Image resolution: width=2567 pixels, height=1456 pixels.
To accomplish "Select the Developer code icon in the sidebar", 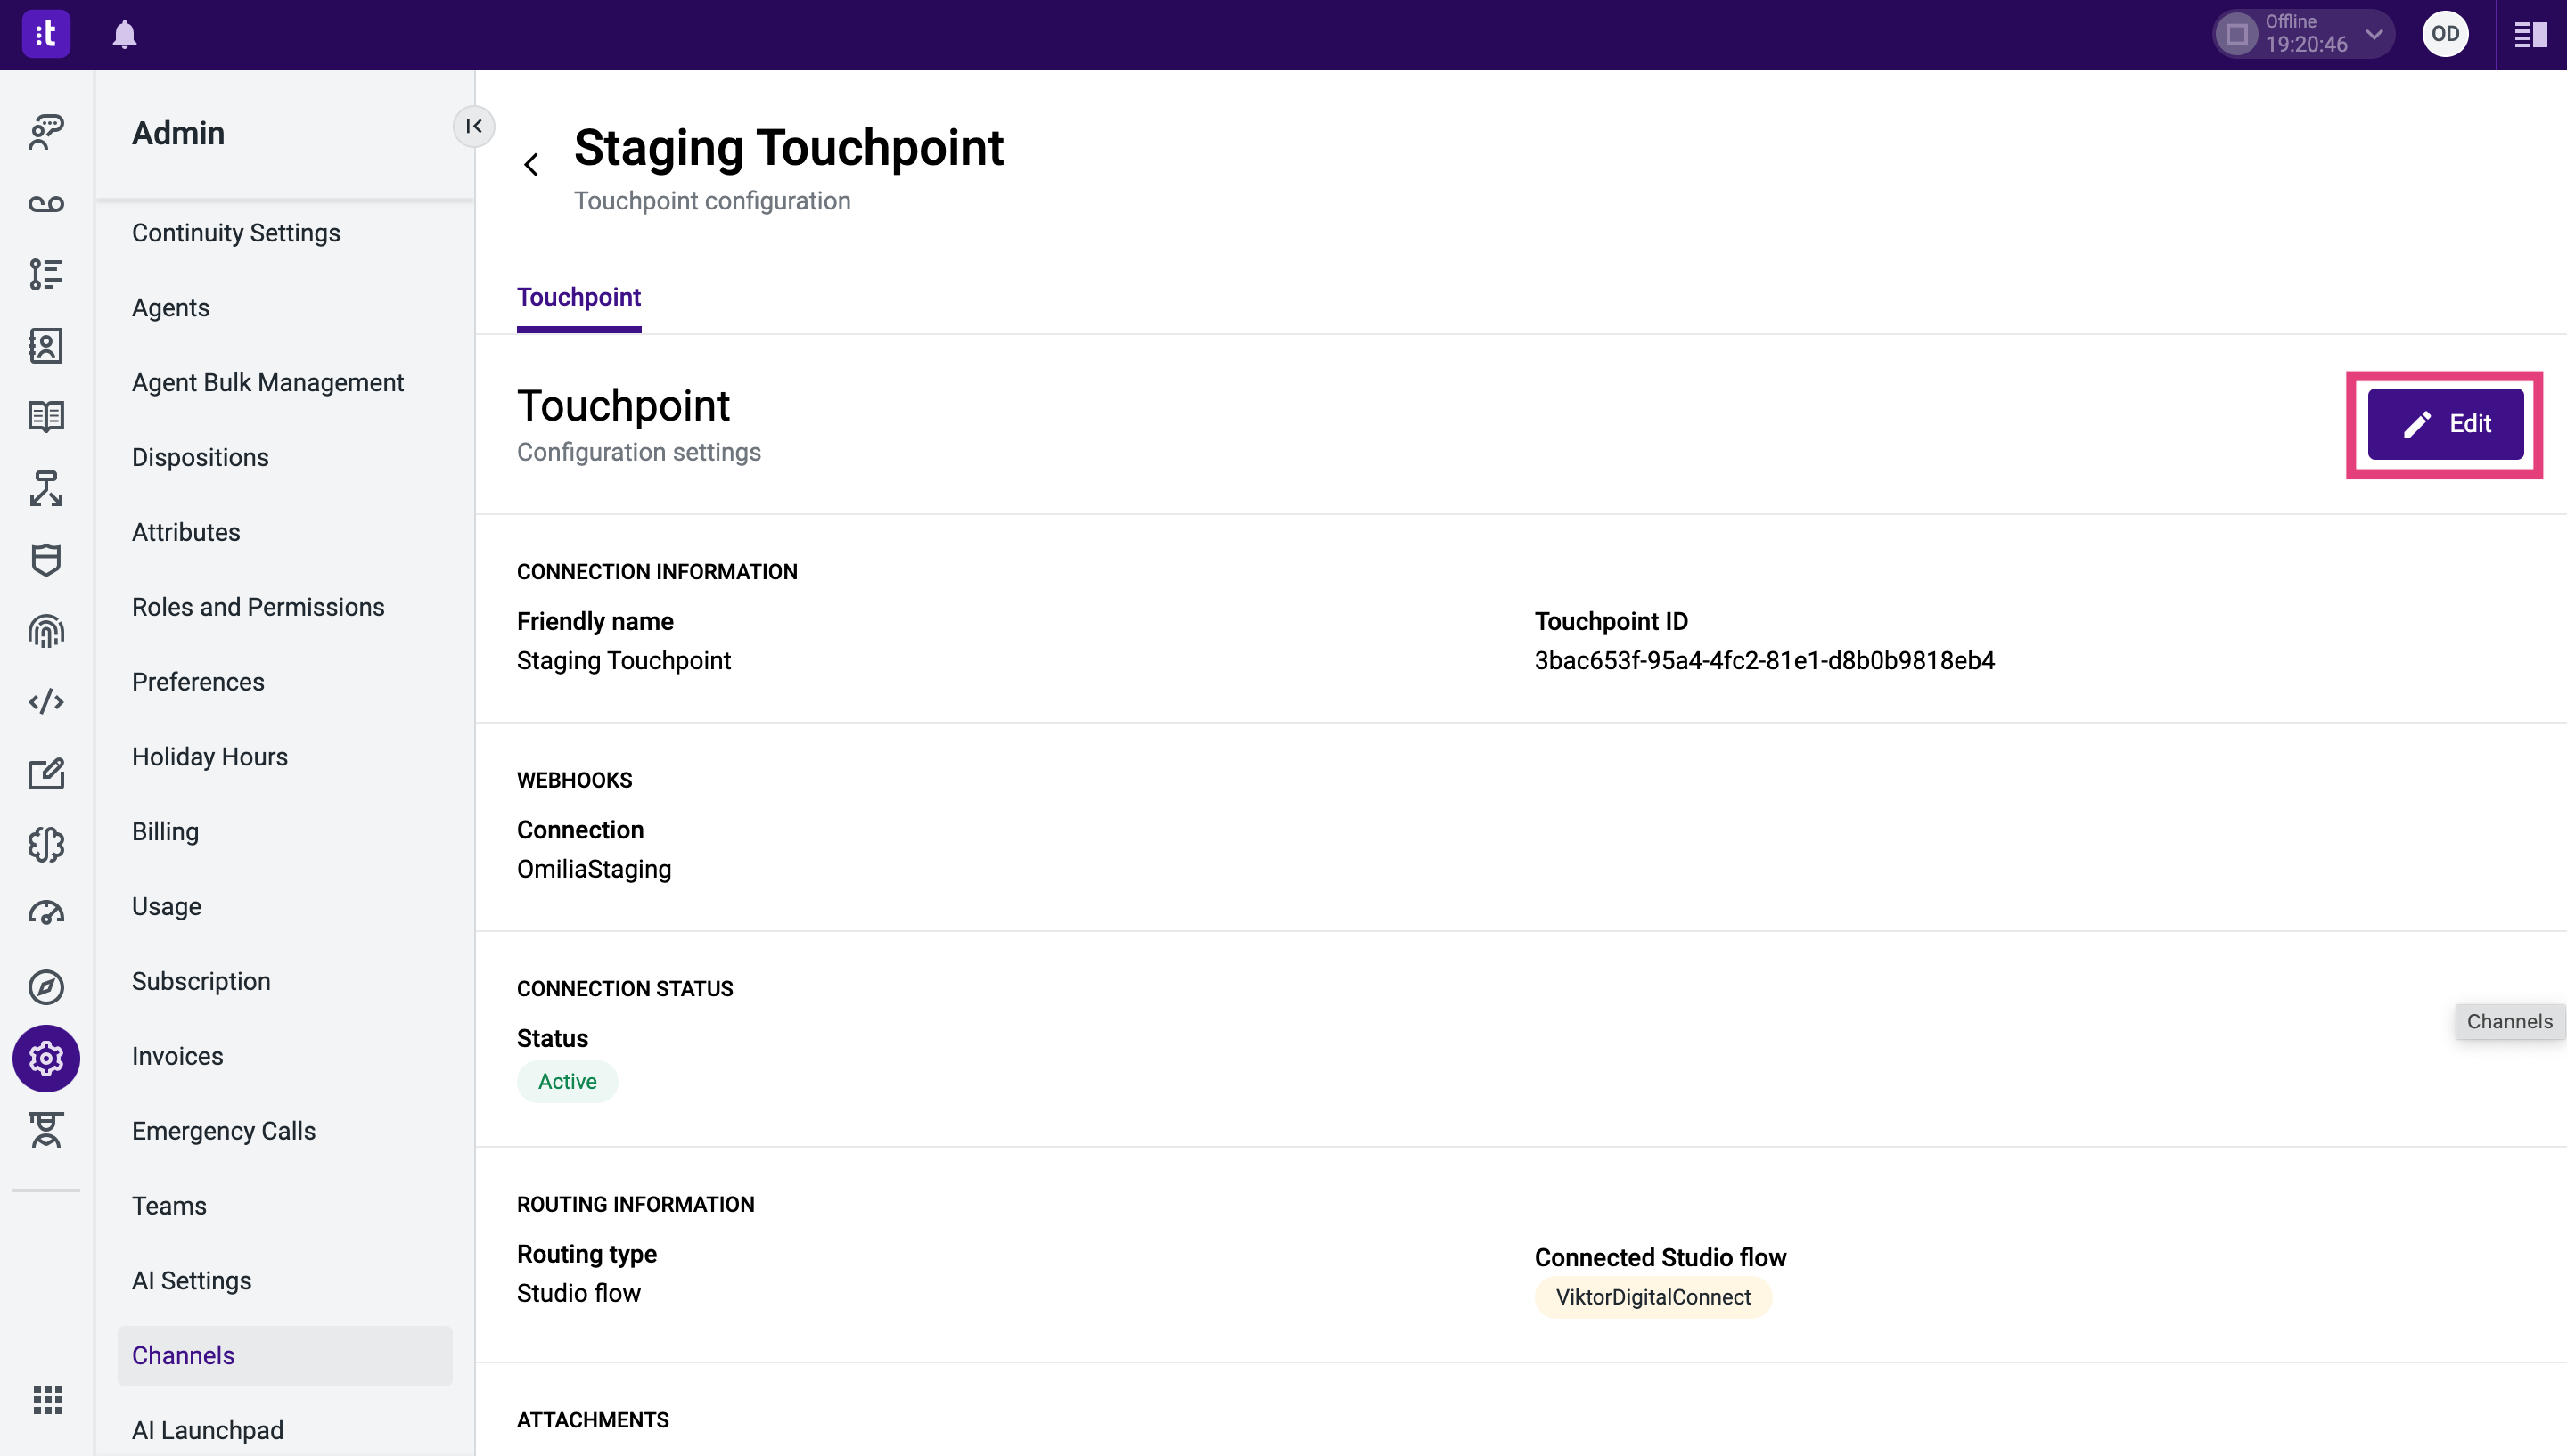I will pyautogui.click(x=46, y=702).
